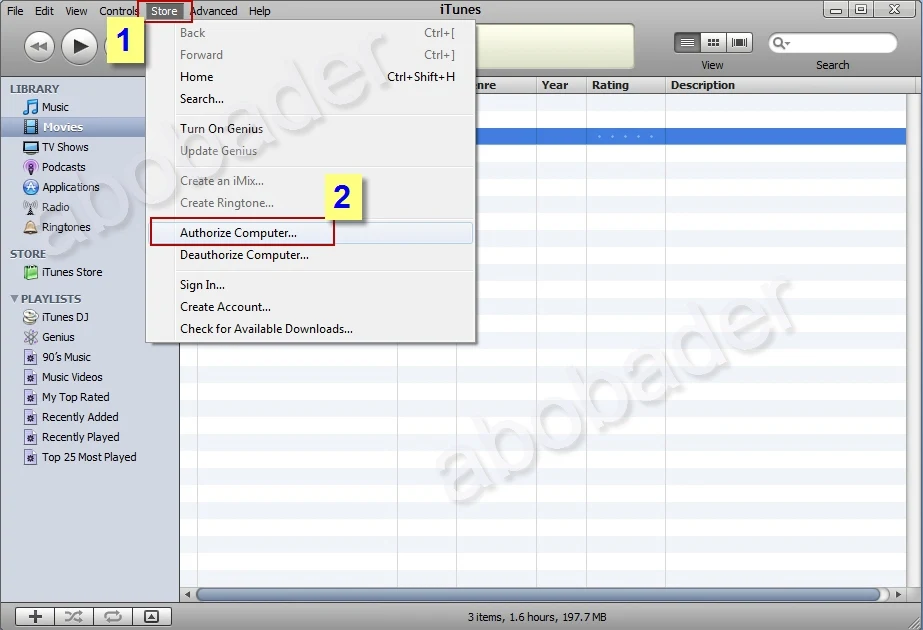
Task: Select Music Videos smart playlist
Action: tap(63, 377)
